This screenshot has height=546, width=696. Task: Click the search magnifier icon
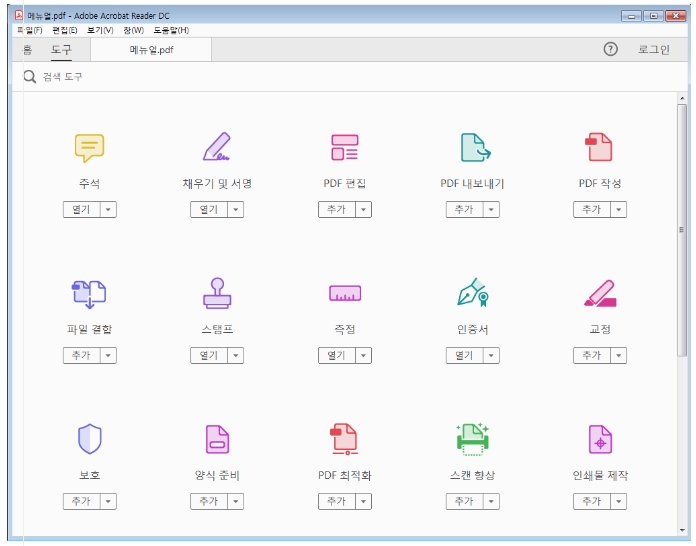(30, 76)
